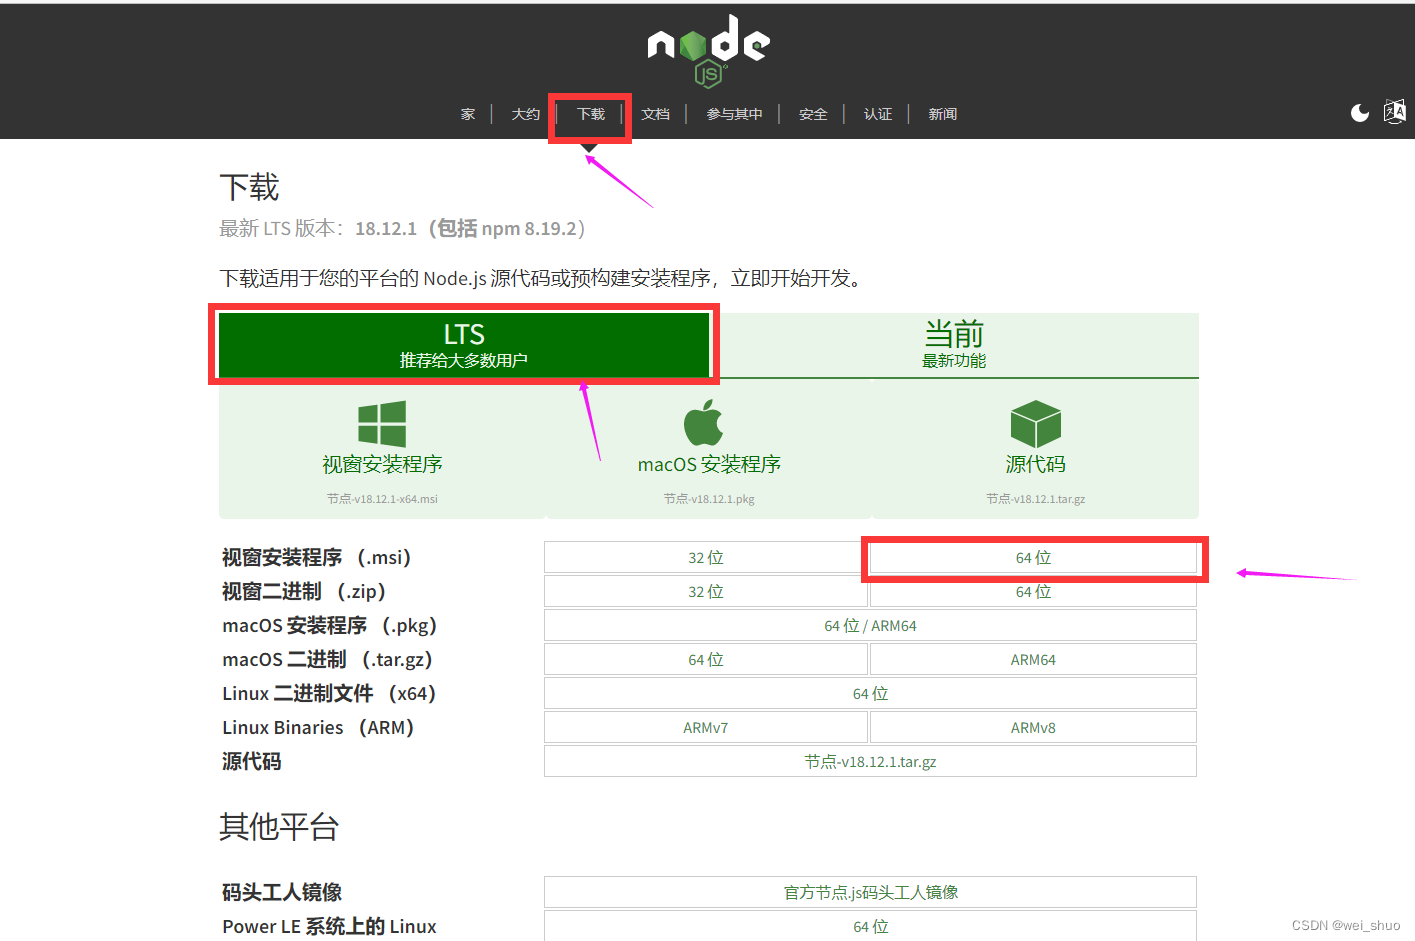Viewport: 1415px width, 941px height.
Task: Select the LTS 推荐给大多数用户 tab
Action: pyautogui.click(x=464, y=345)
